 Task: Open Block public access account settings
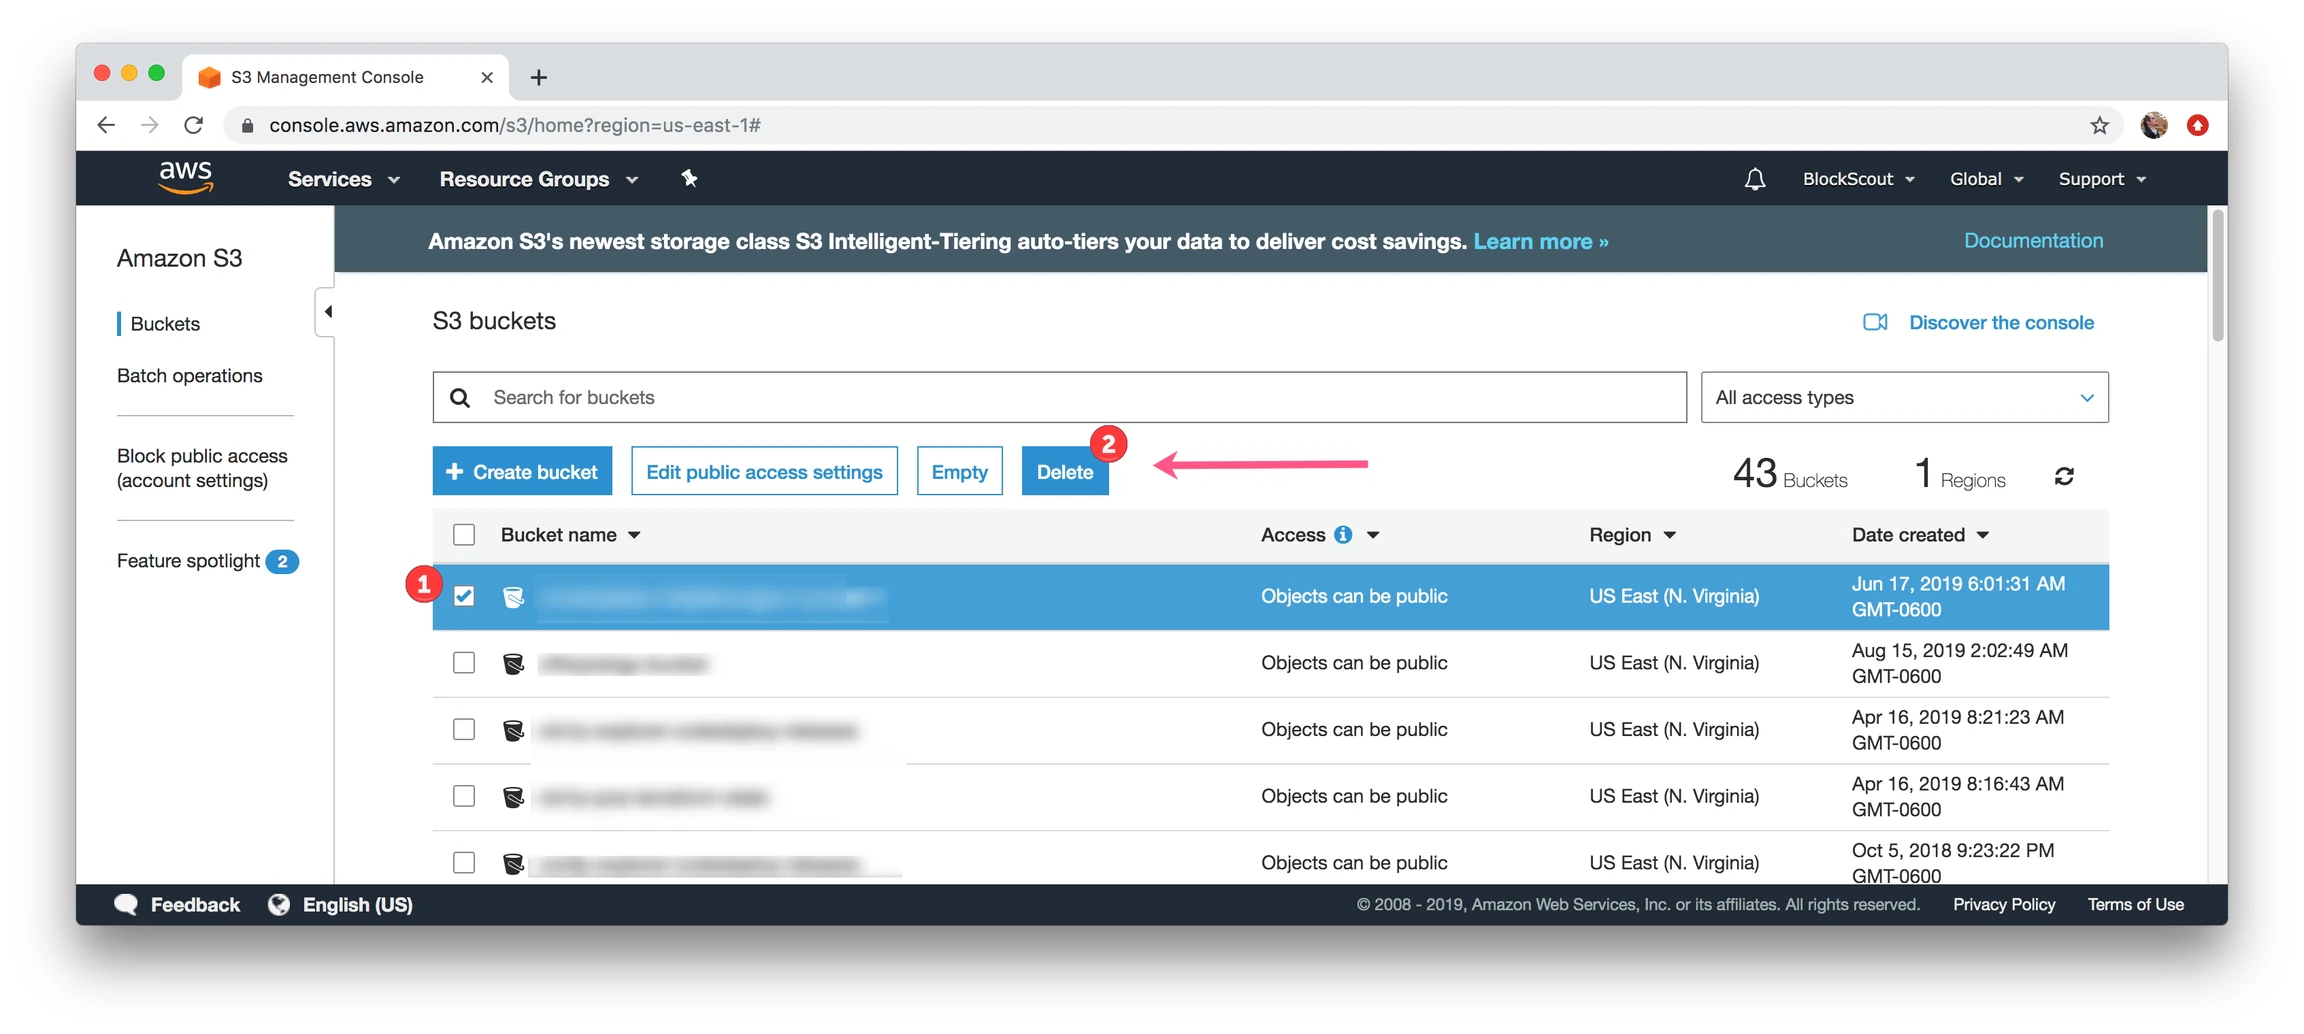(202, 468)
